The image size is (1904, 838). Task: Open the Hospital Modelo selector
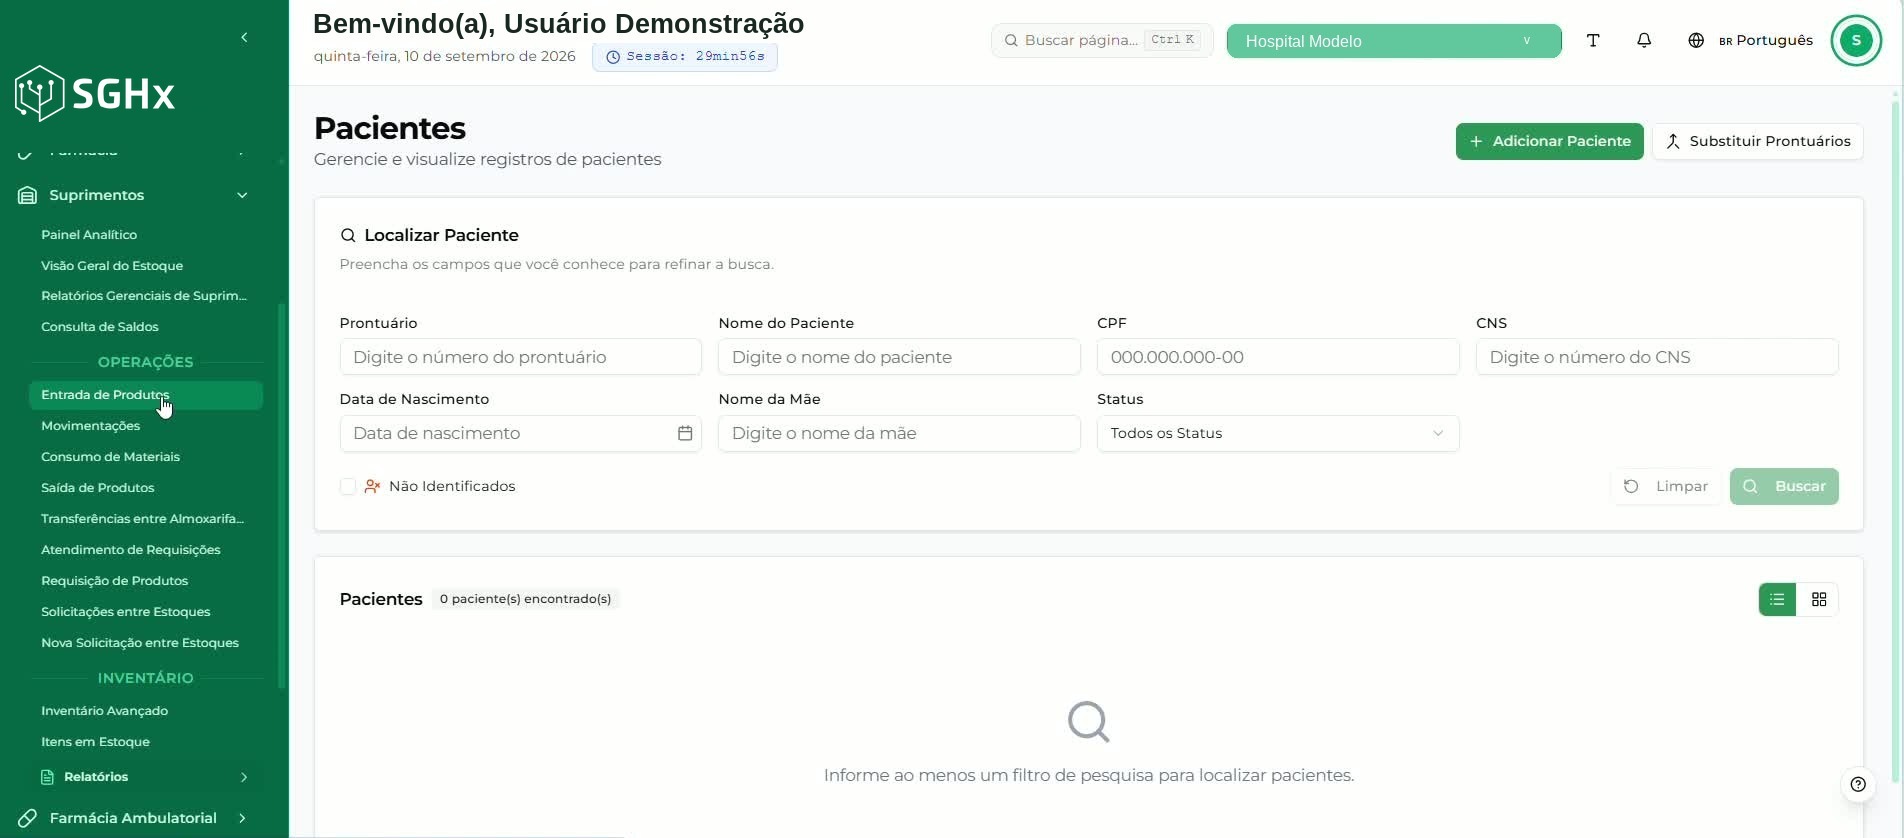pos(1394,41)
